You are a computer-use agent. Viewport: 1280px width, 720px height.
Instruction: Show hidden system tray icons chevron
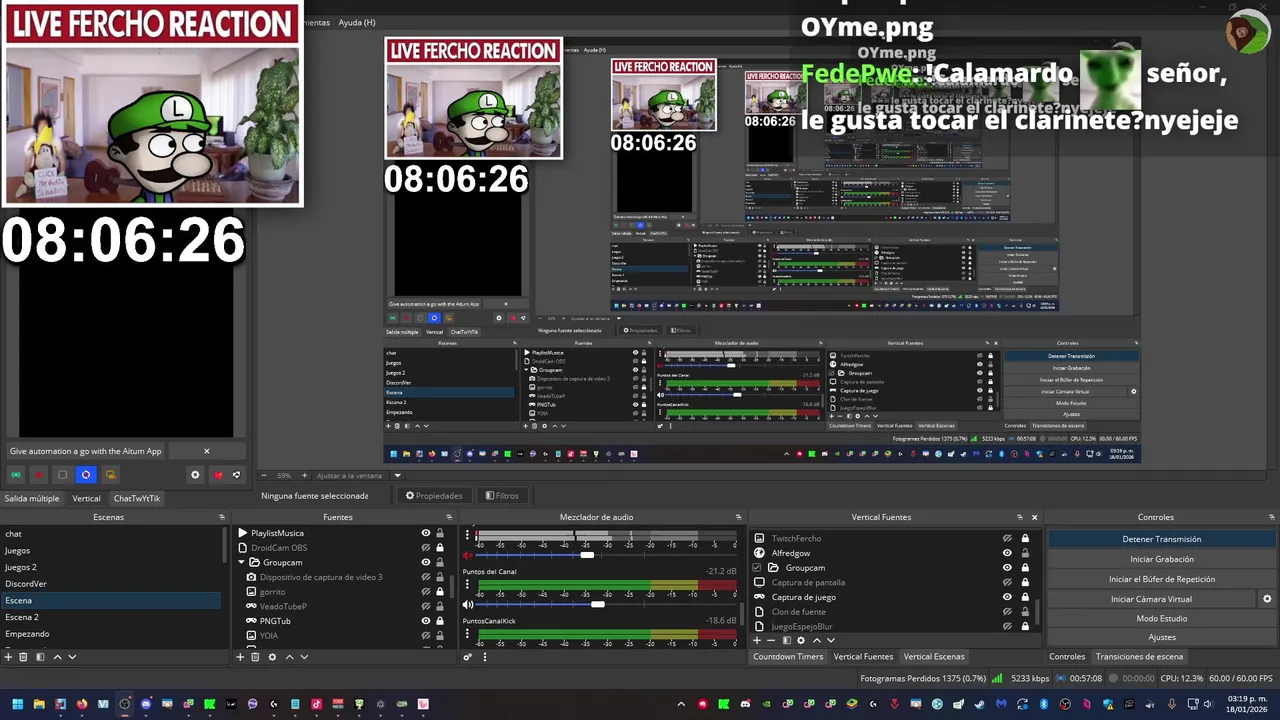point(680,704)
